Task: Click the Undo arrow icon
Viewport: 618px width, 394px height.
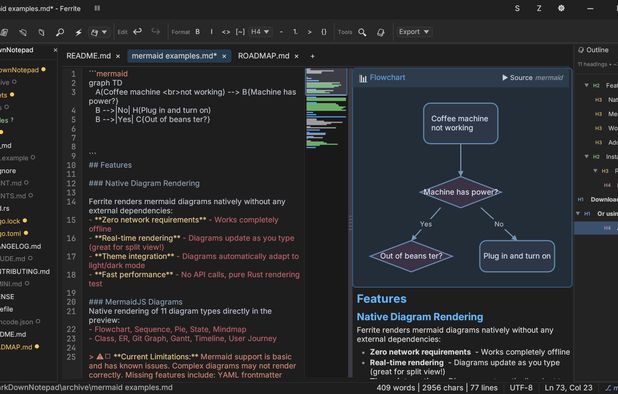Action: click(x=138, y=32)
